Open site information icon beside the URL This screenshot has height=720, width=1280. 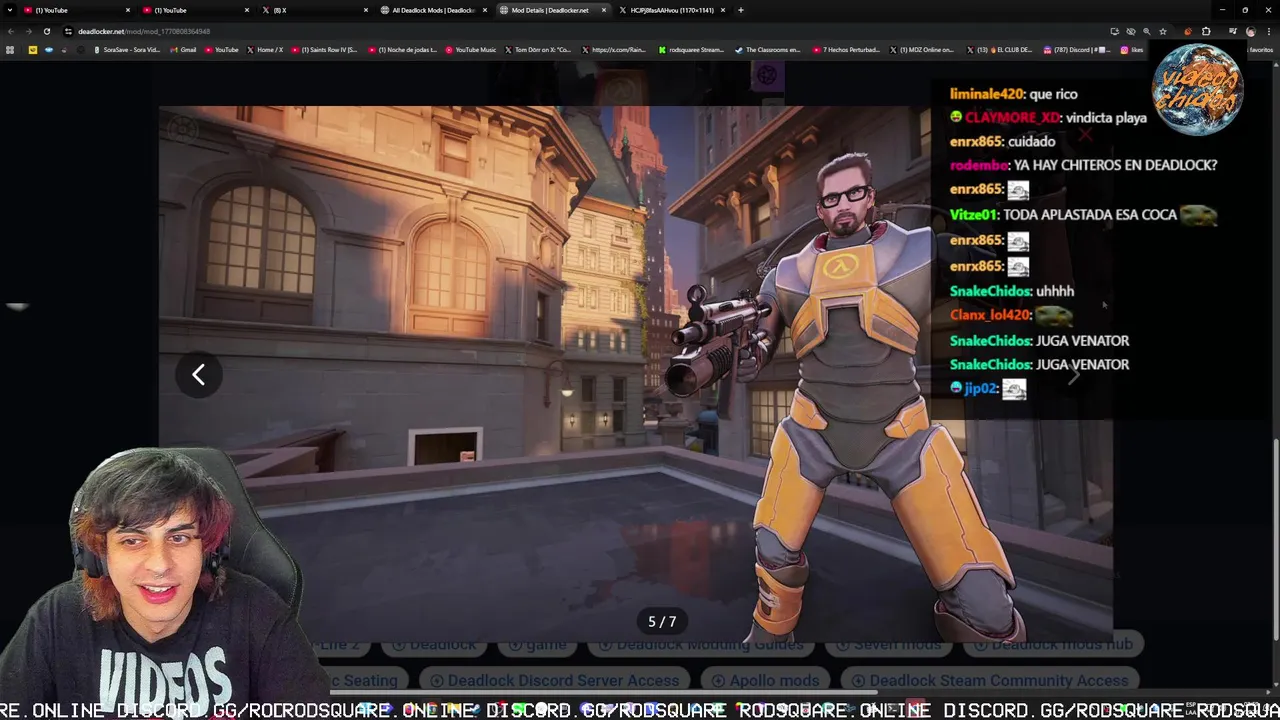click(x=68, y=31)
